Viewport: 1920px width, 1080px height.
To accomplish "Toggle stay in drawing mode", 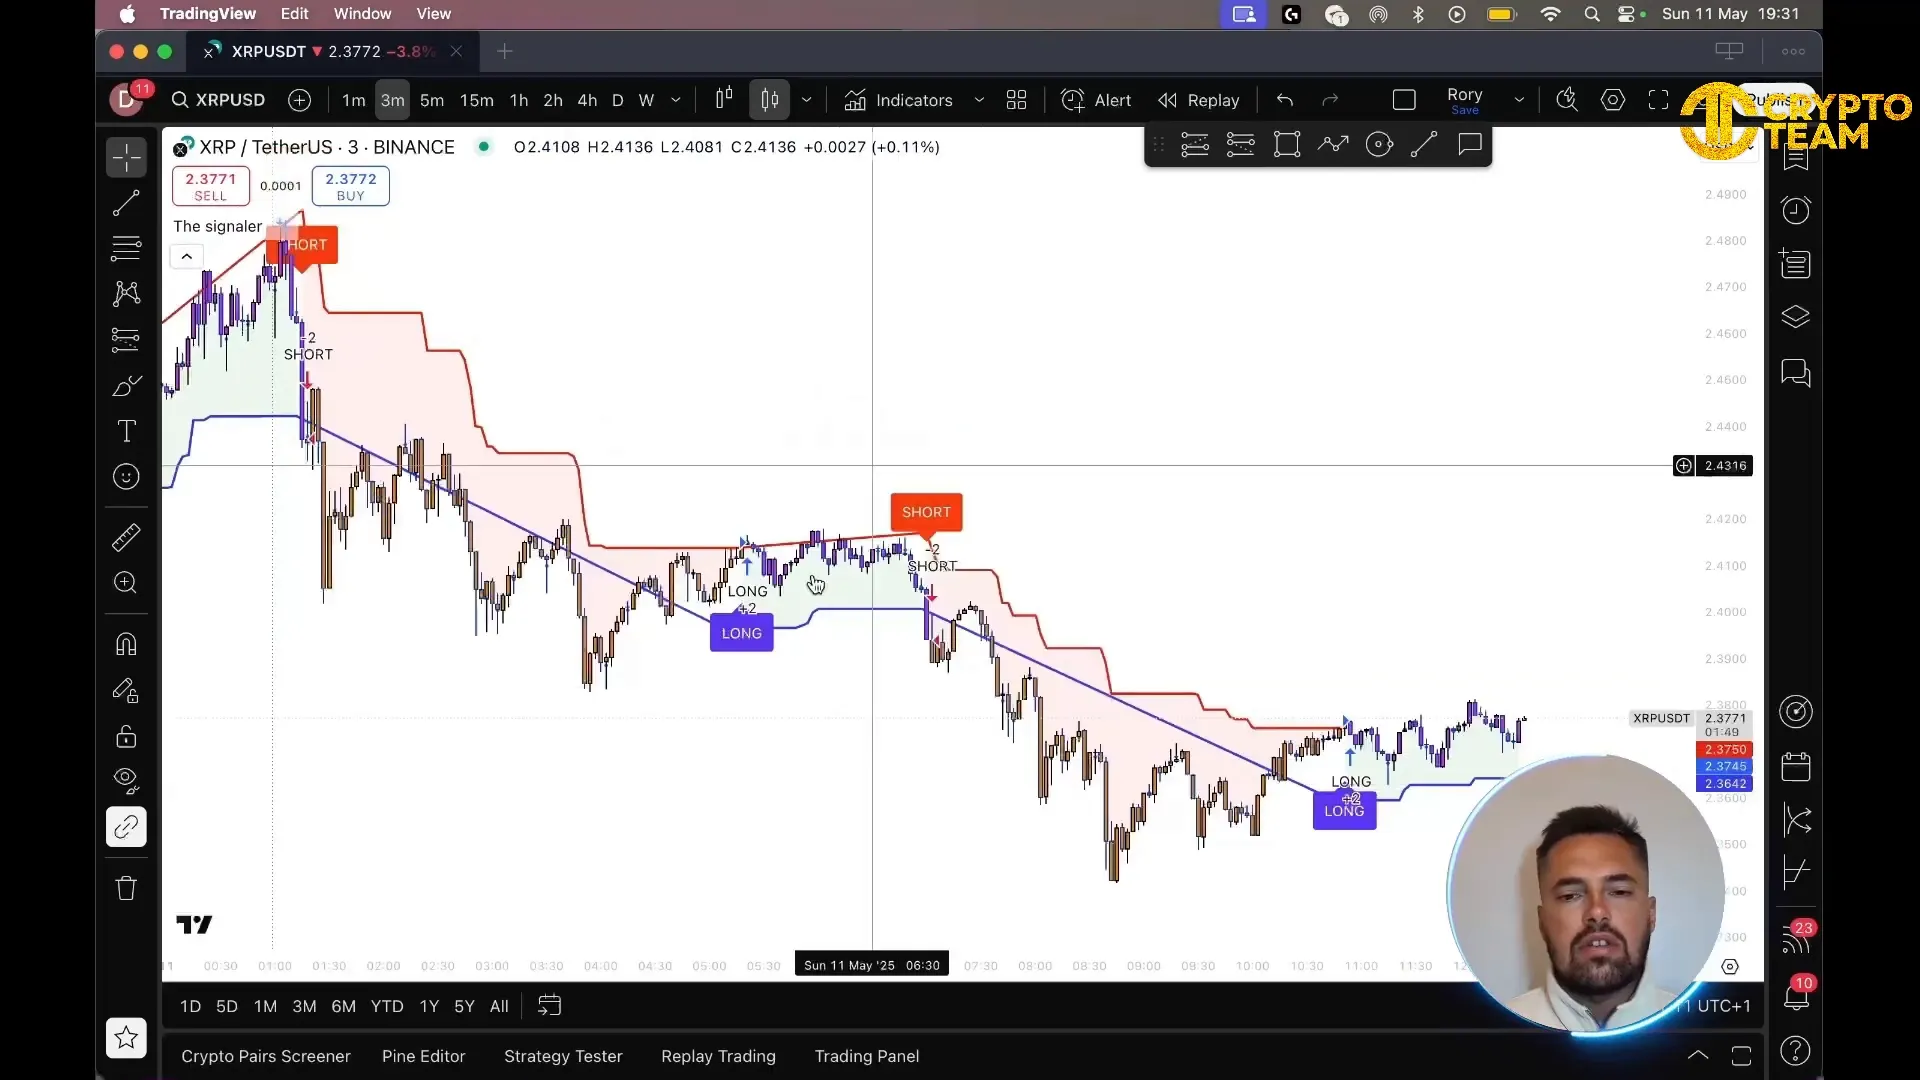I will tap(126, 691).
